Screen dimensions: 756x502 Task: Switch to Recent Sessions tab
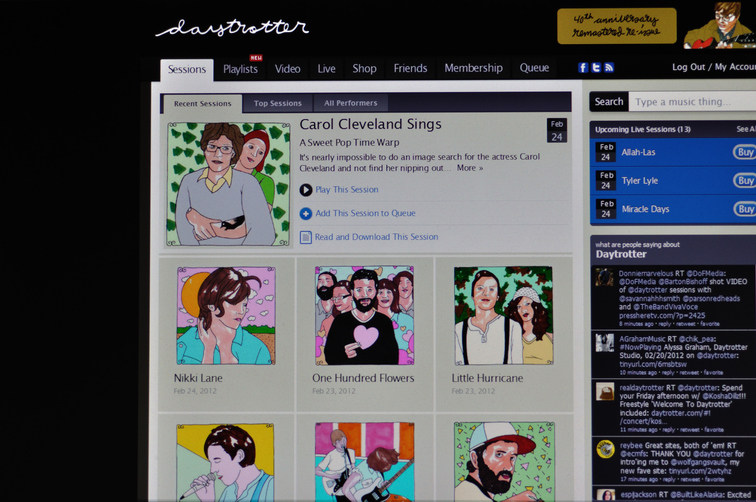(x=202, y=104)
